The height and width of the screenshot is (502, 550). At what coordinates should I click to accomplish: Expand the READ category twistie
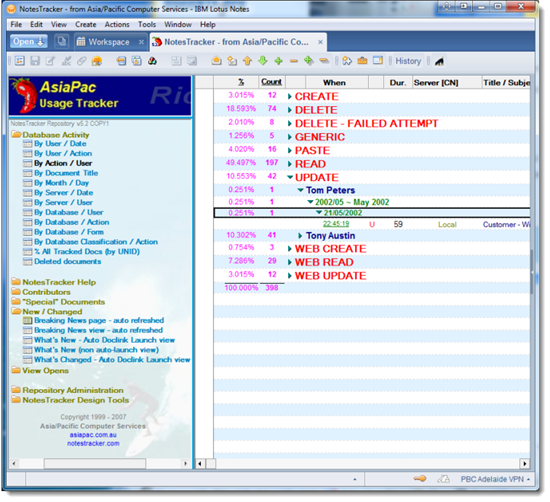[290, 164]
